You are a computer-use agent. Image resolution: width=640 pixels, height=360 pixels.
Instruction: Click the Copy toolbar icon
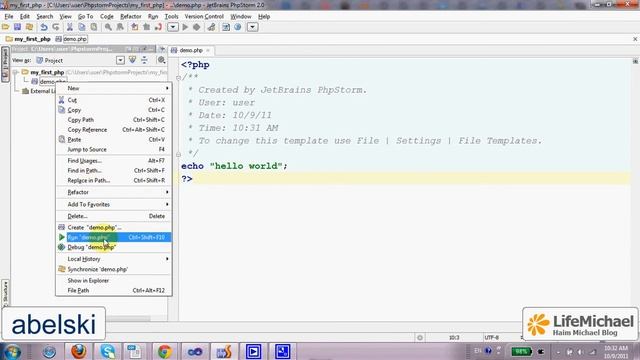tap(82, 27)
